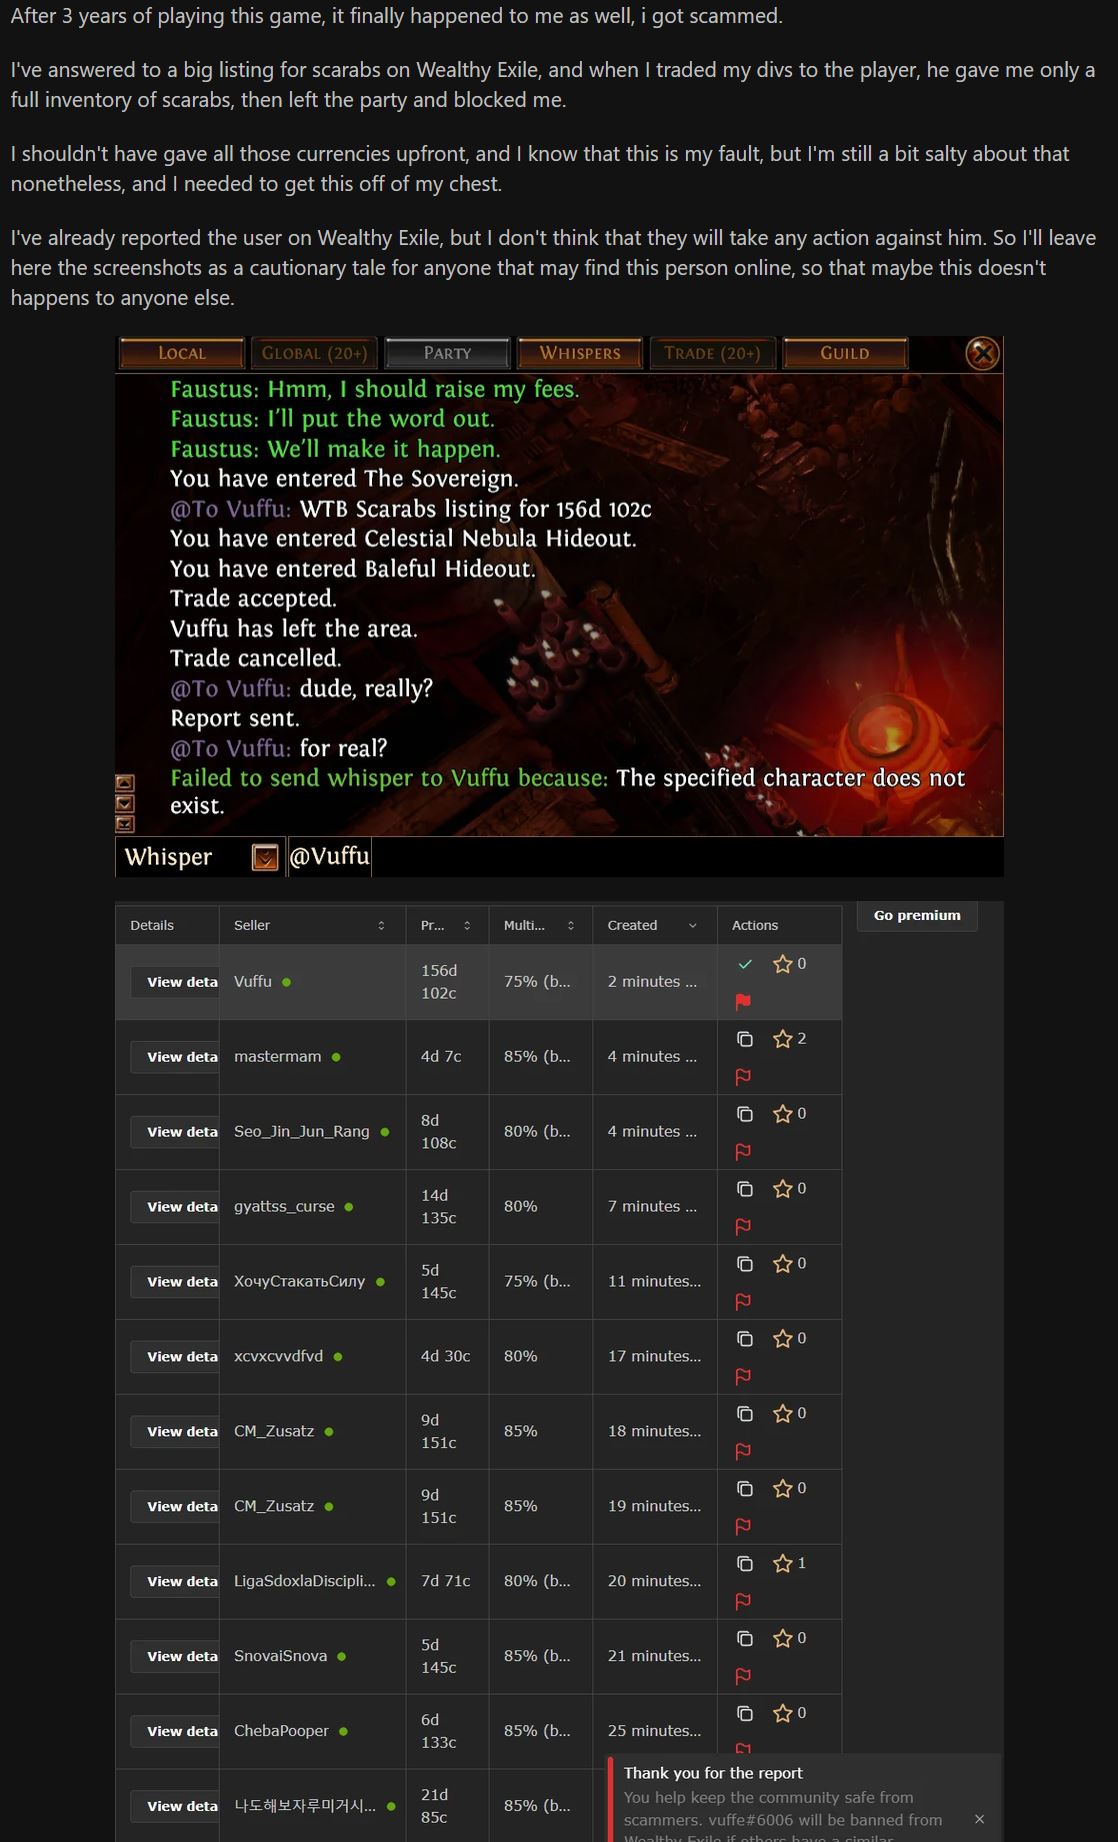1118x1842 pixels.
Task: View details of mastermam listing
Action: click(x=175, y=1057)
